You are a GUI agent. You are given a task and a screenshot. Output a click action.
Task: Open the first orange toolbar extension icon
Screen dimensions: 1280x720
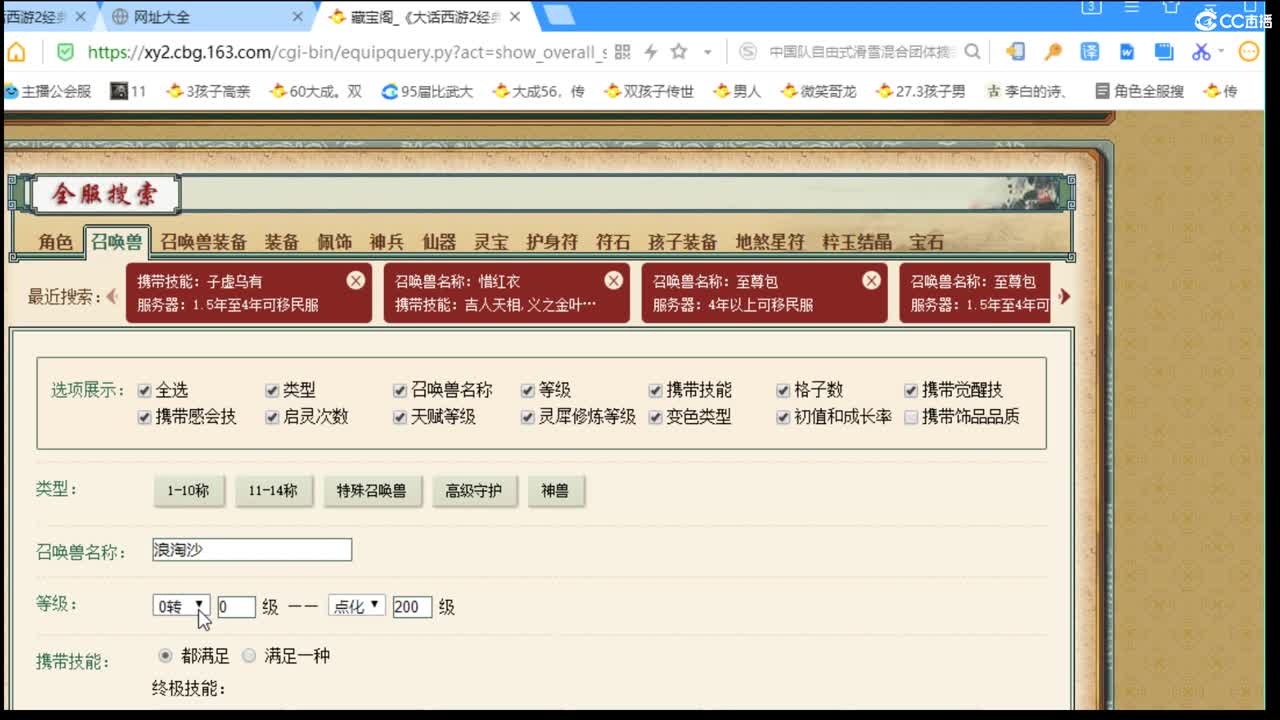click(1015, 52)
